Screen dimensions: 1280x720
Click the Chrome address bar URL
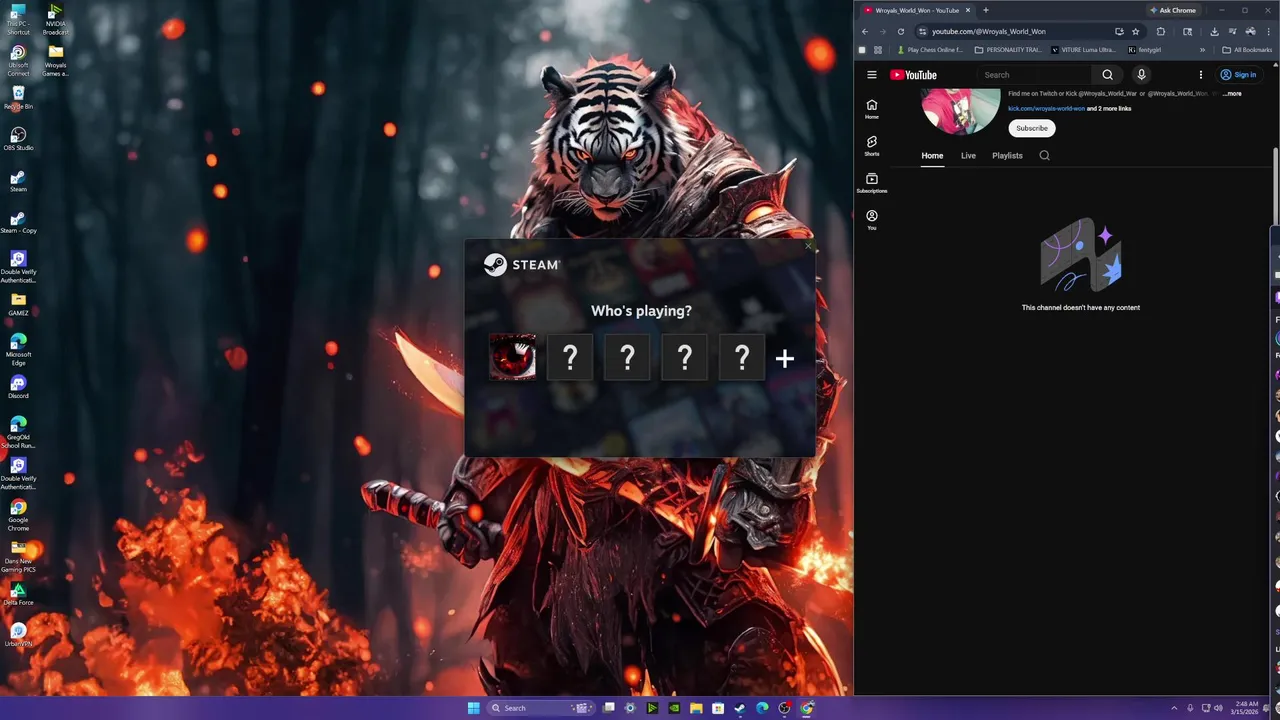pos(988,31)
